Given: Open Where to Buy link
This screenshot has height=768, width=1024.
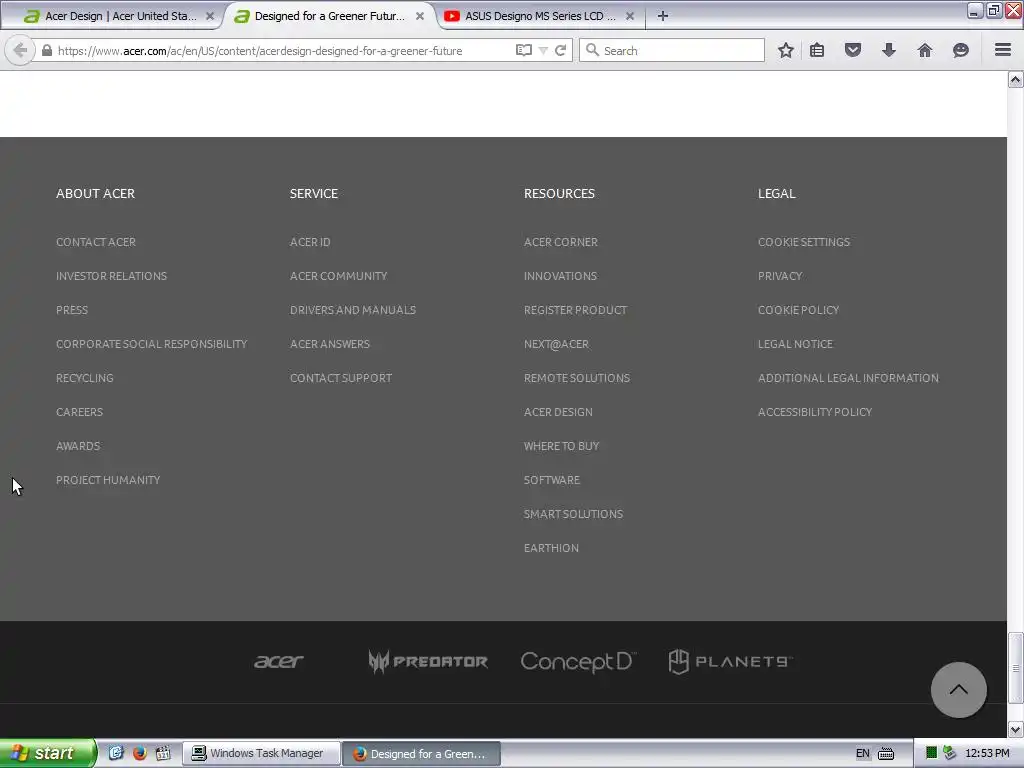Looking at the screenshot, I should tap(561, 445).
